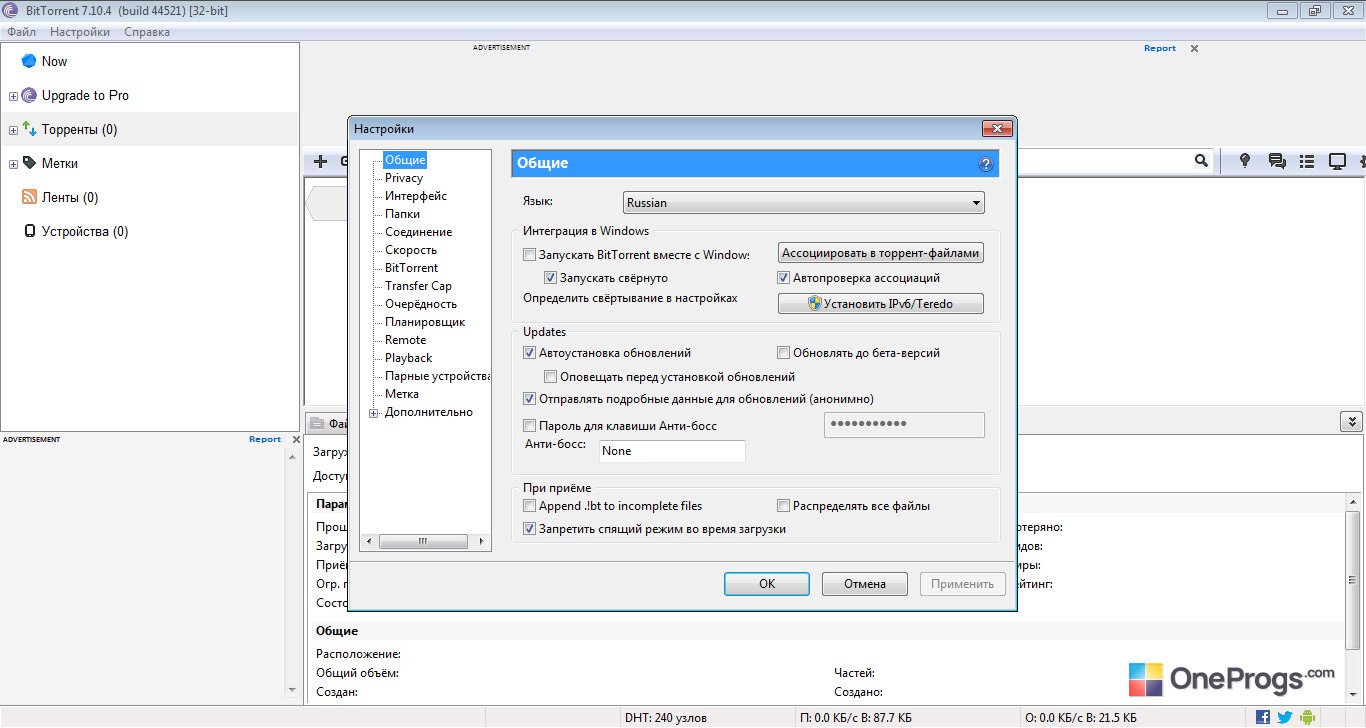
Task: Select Метки in sidebar
Action: [59, 164]
